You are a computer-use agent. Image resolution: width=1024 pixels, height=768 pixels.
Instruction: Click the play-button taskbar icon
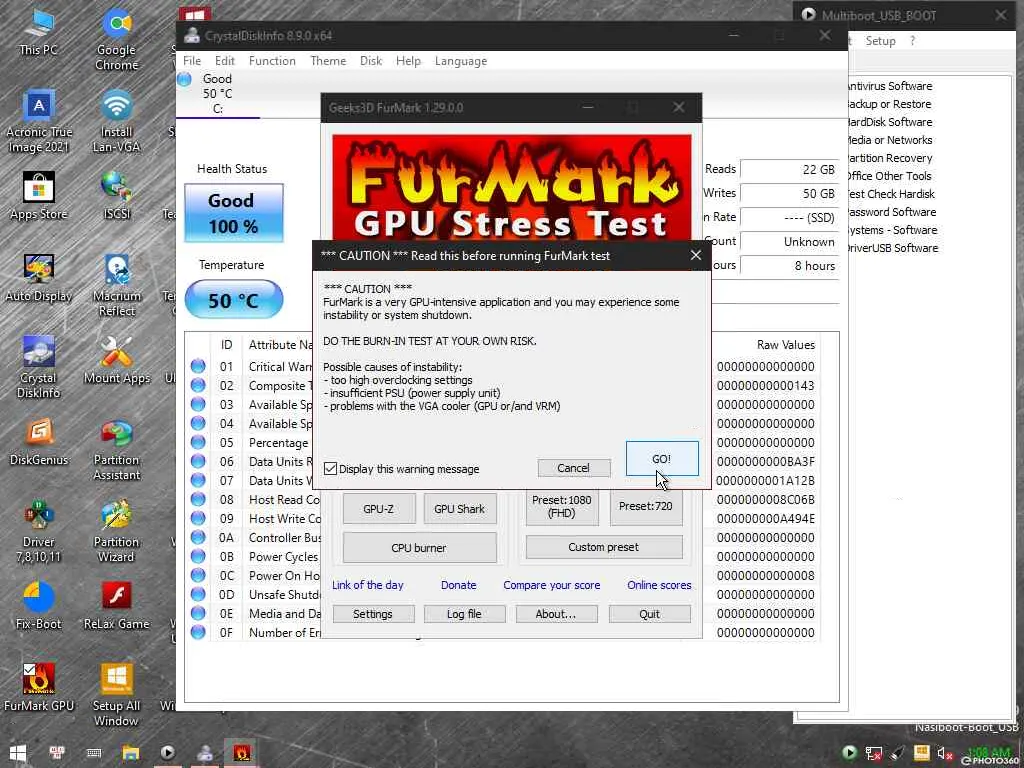(167, 753)
